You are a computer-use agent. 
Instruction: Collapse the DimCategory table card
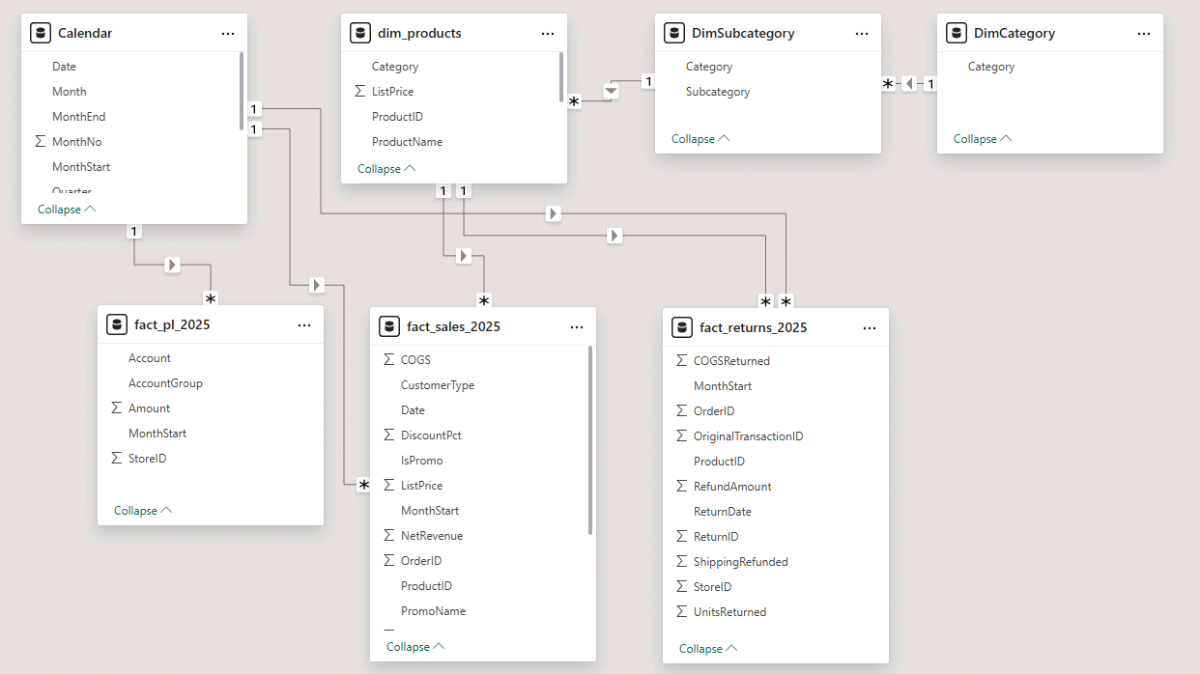pos(982,139)
